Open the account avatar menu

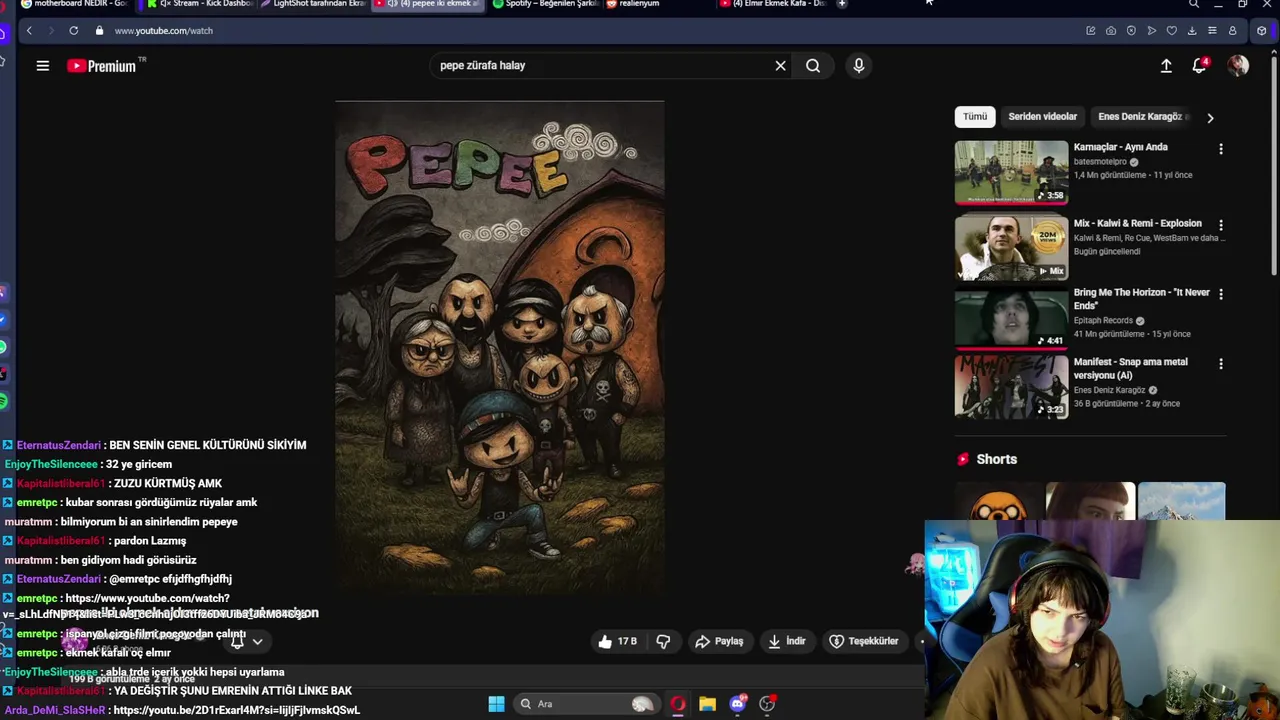(1238, 66)
